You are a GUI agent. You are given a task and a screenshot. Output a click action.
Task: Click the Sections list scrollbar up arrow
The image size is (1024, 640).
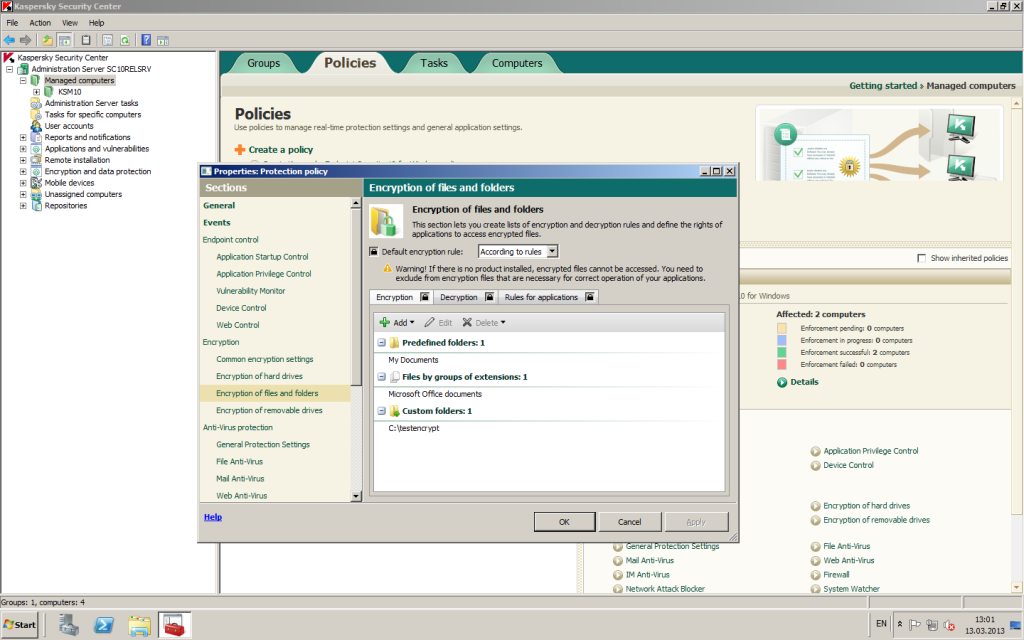pos(356,203)
